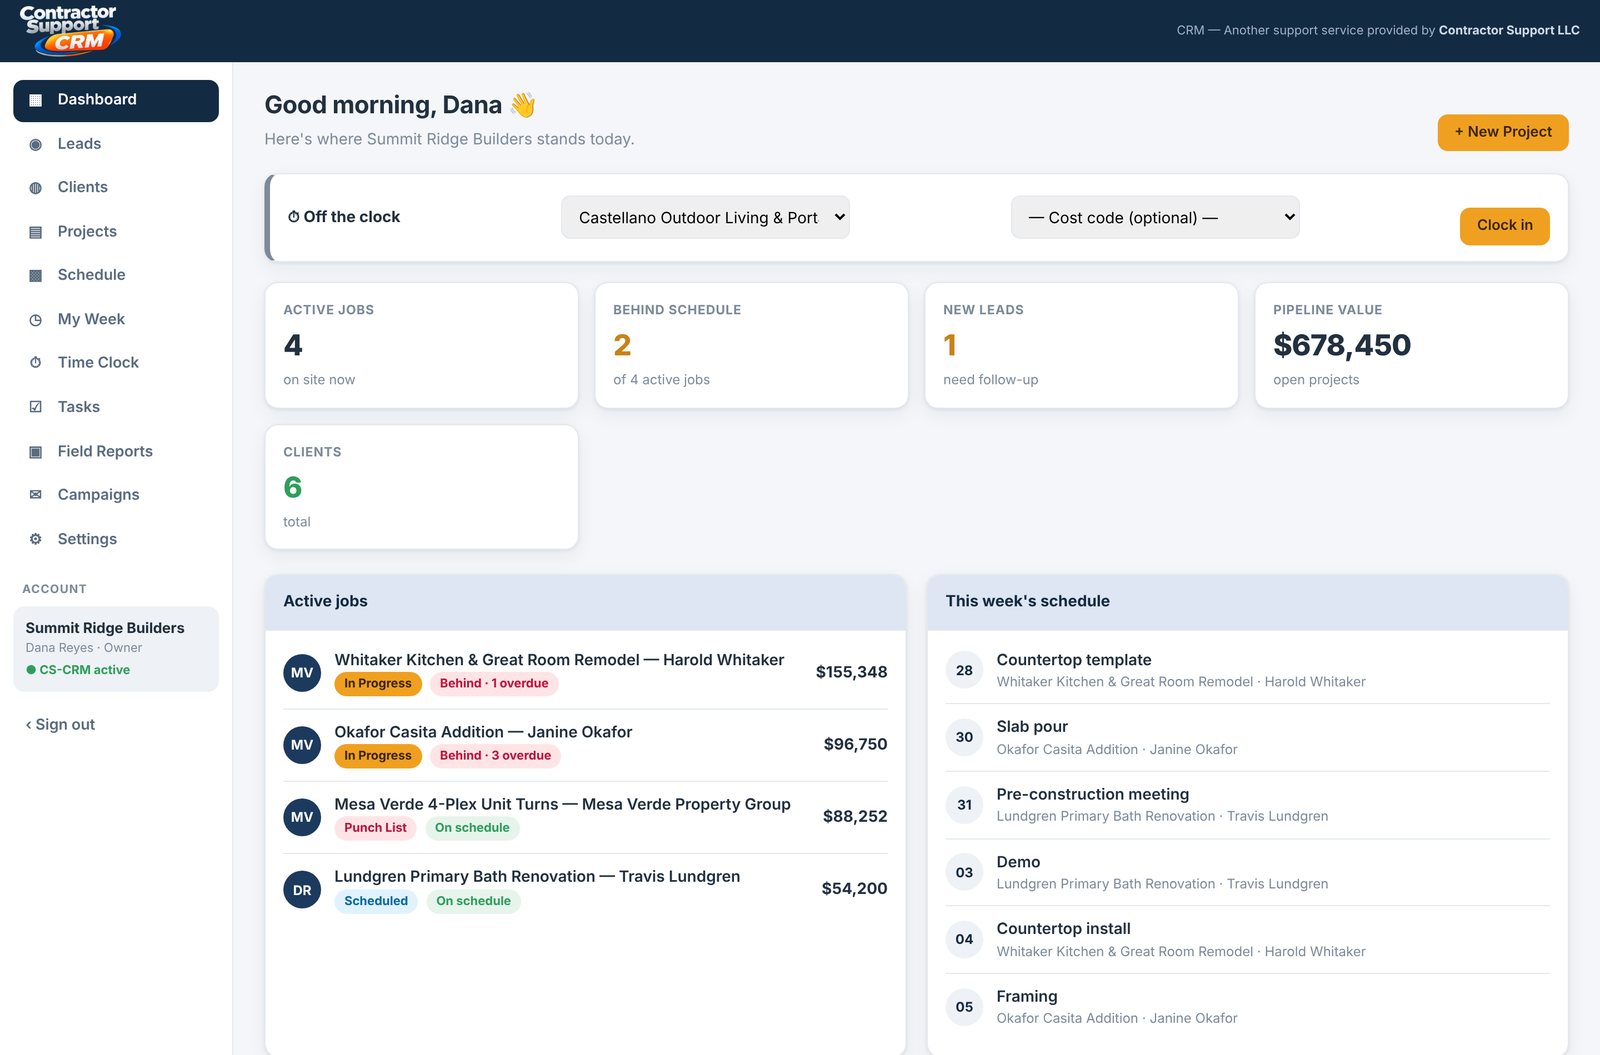Screen dimensions: 1600x1055
Task: Click the Leads sidebar icon
Action: 36,144
